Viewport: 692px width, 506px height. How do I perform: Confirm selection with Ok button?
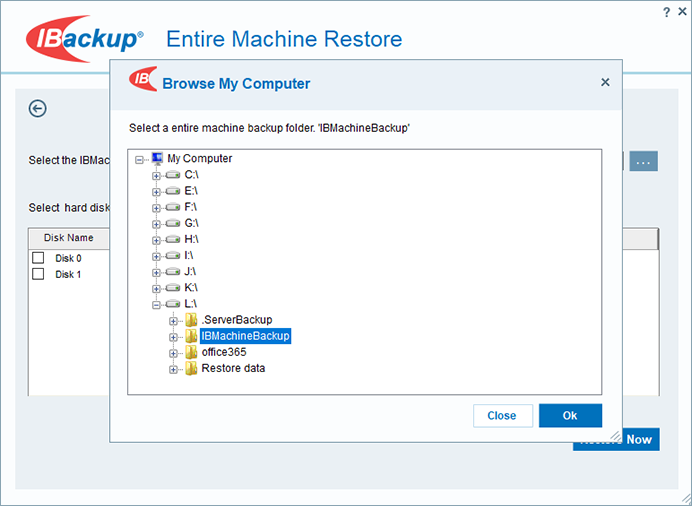click(570, 416)
